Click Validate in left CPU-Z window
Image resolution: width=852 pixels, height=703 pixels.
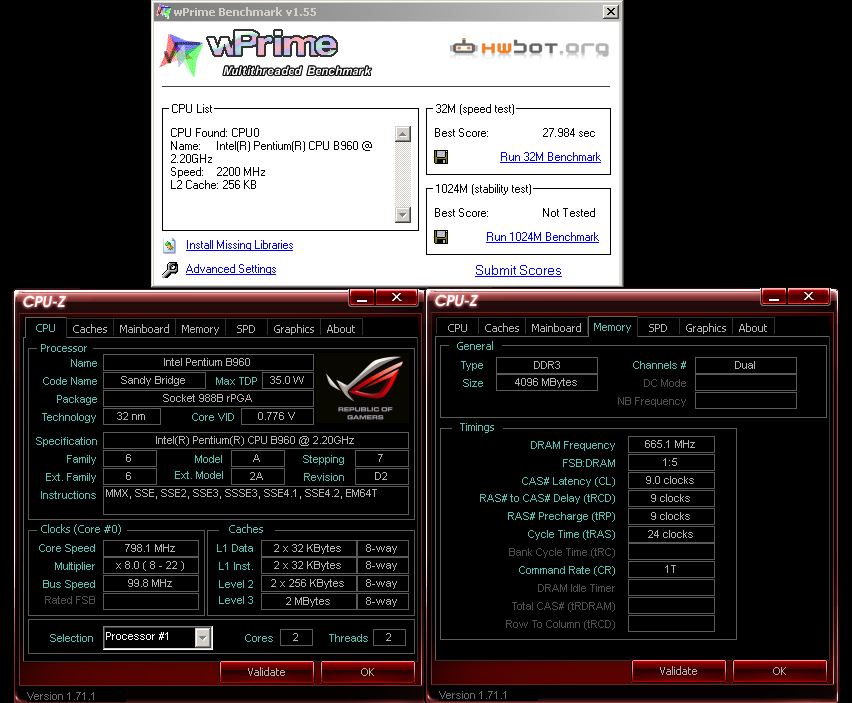[266, 672]
